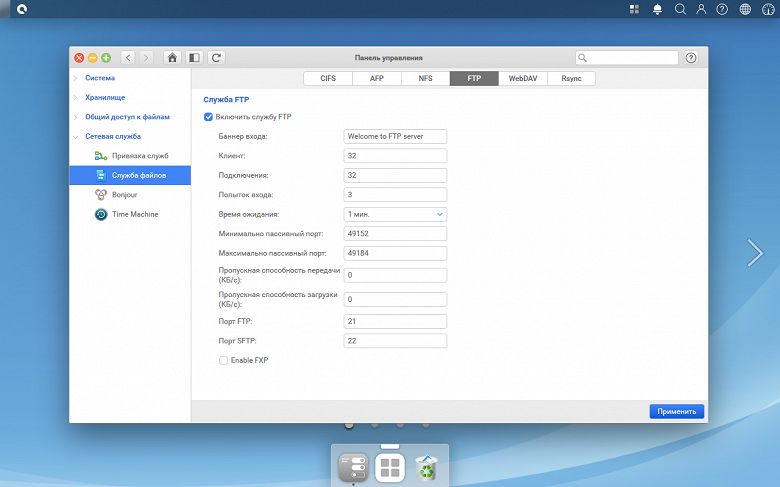Expand the 'Хранилище' sidebar section

click(105, 97)
